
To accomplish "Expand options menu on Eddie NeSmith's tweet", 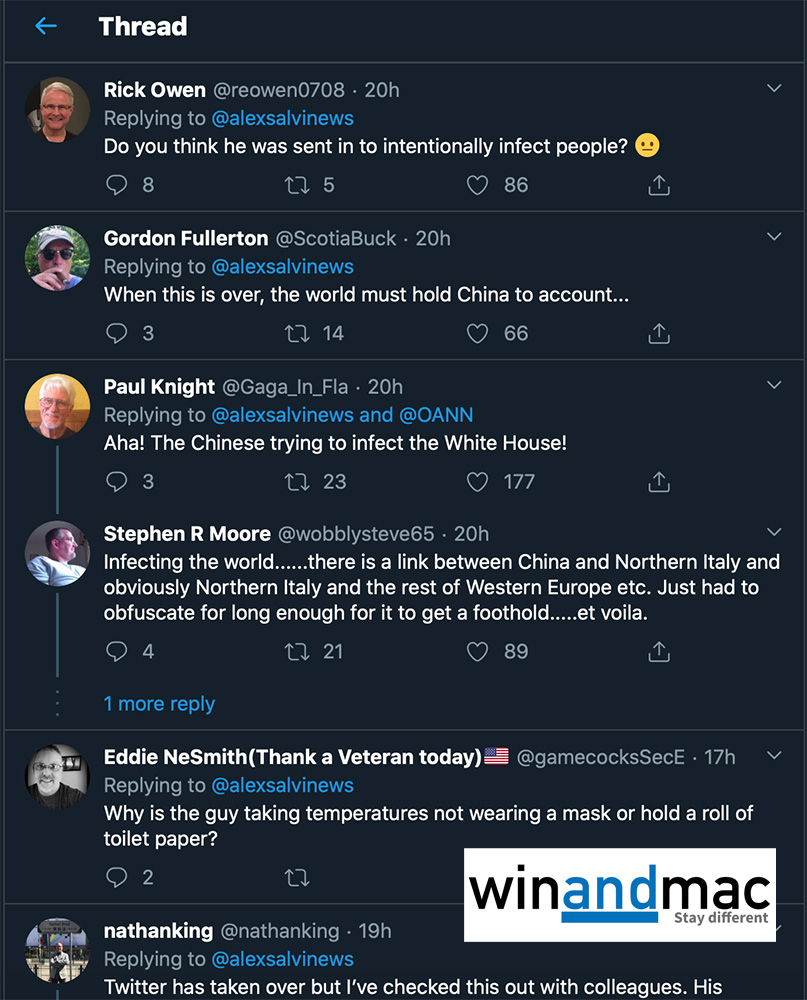I will click(774, 755).
